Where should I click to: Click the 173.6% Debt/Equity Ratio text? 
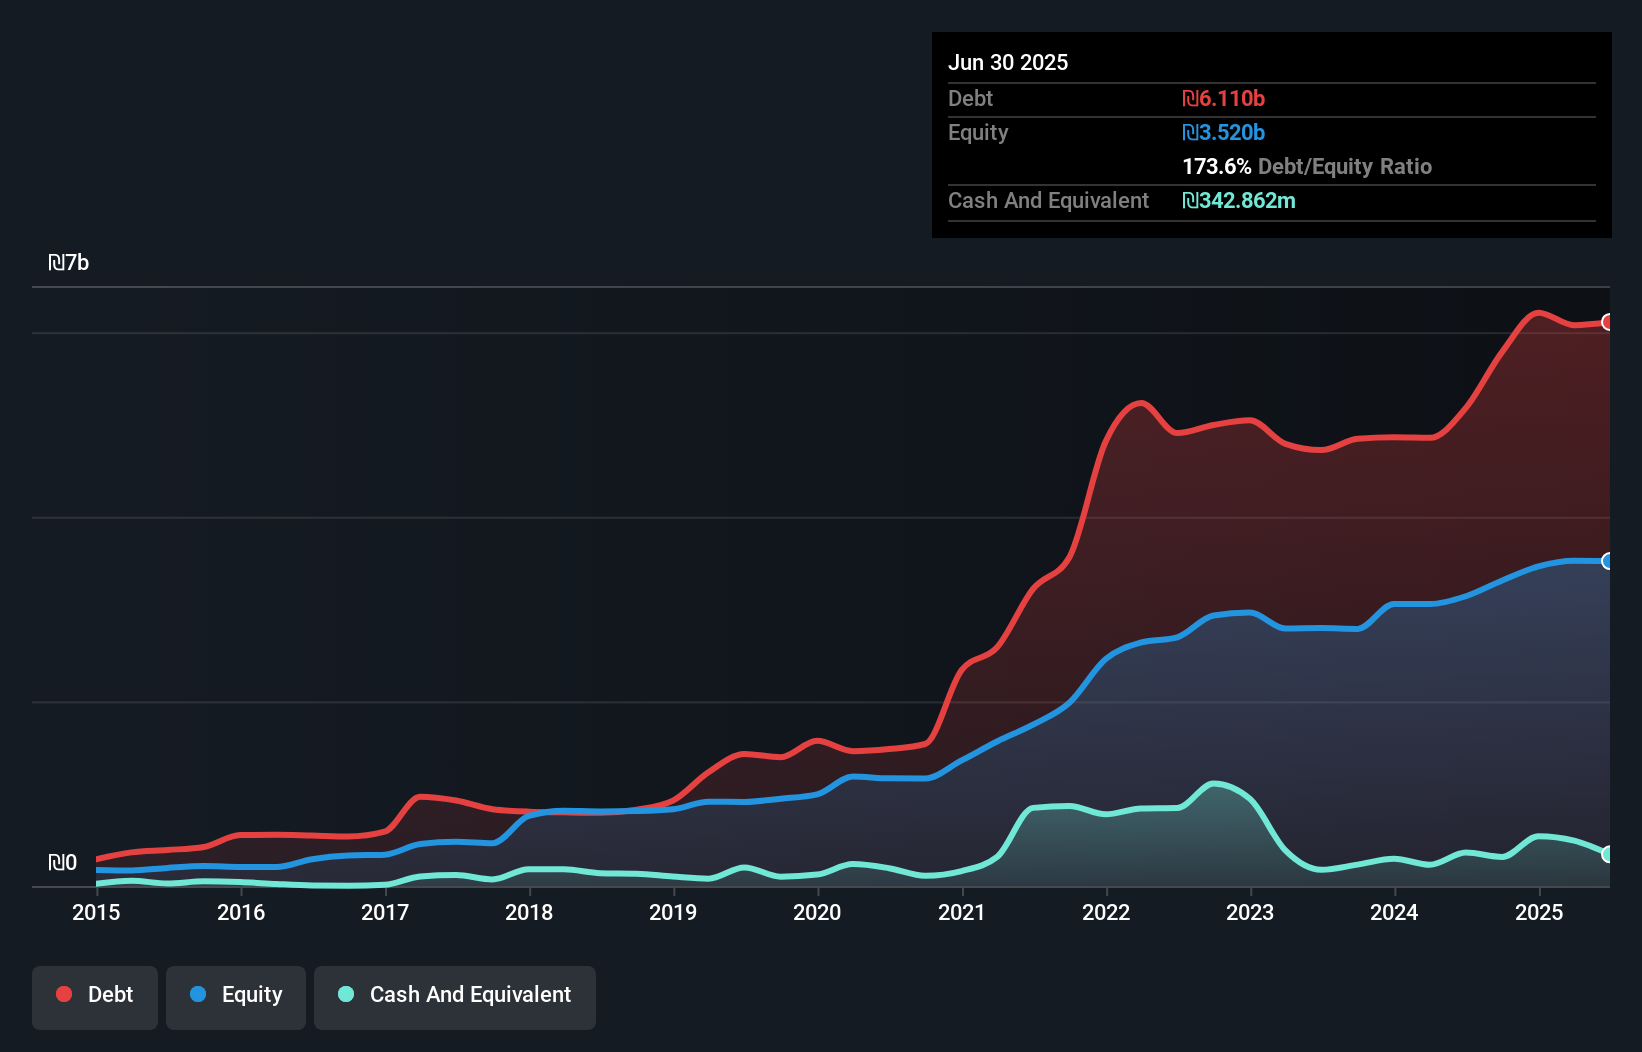(x=1307, y=166)
